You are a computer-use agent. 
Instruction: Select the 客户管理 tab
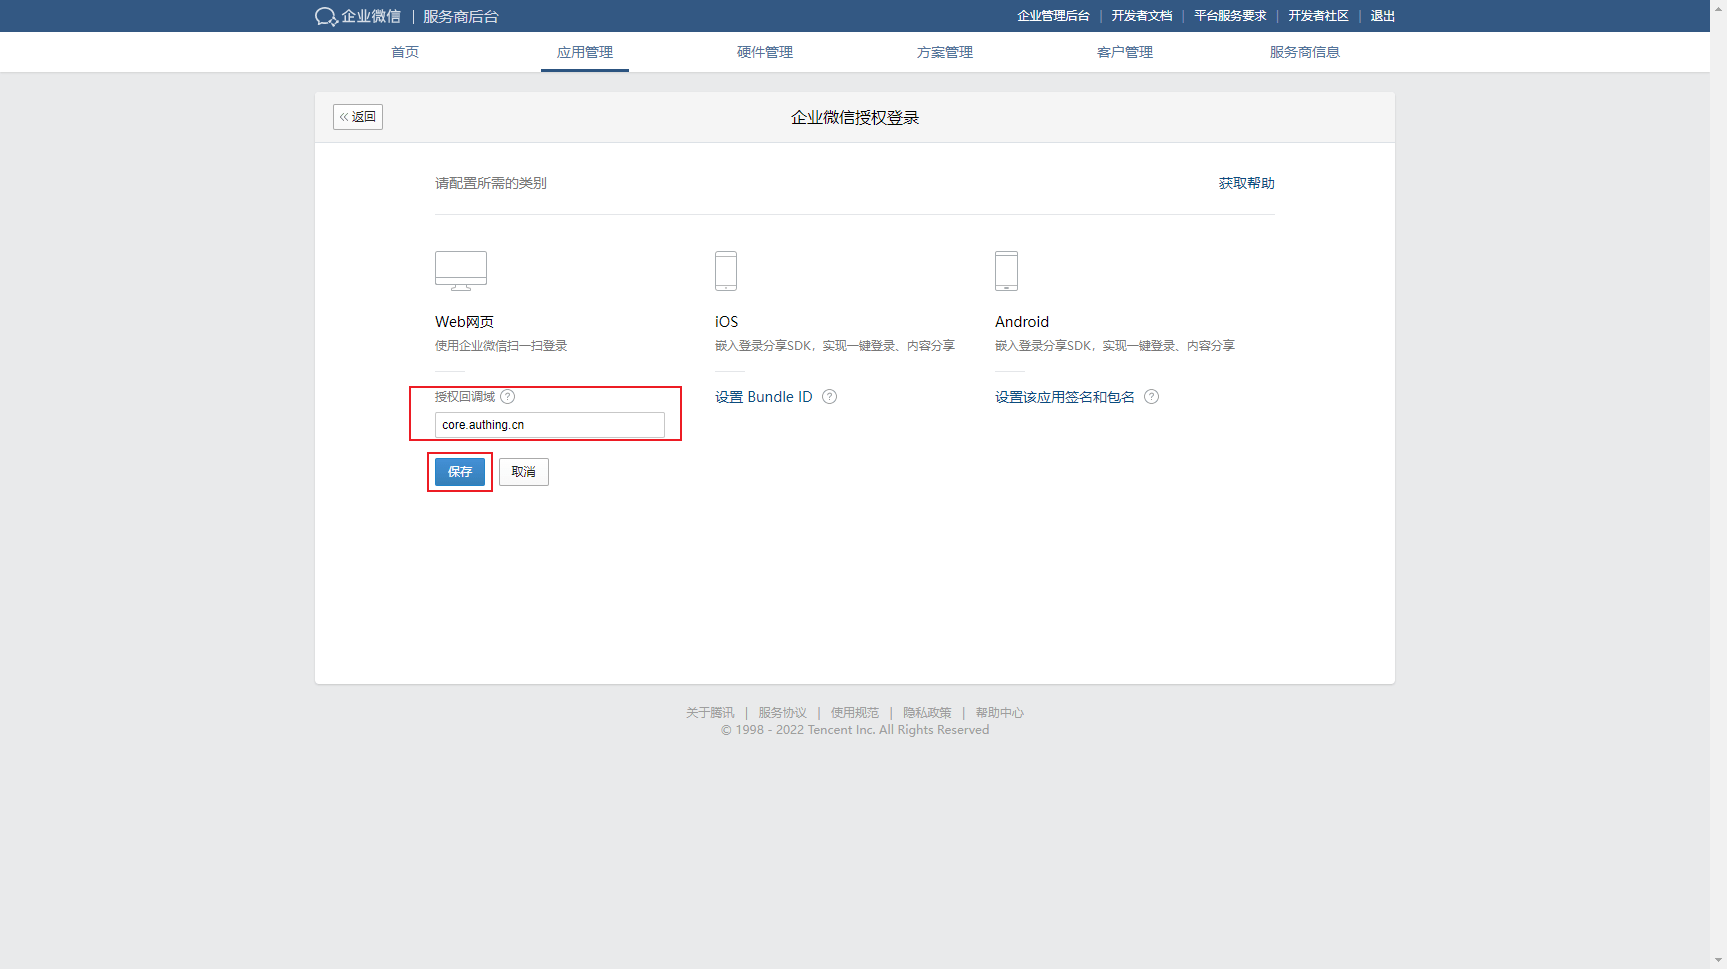(x=1125, y=52)
